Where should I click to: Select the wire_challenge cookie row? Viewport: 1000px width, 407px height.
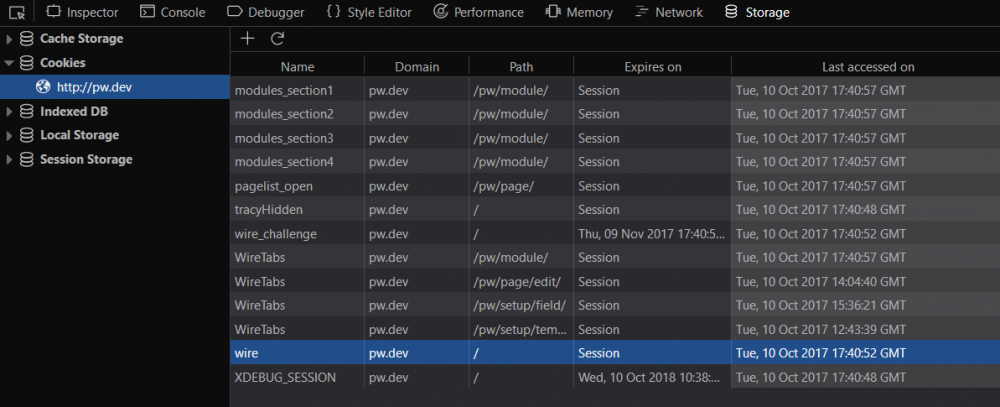[275, 234]
